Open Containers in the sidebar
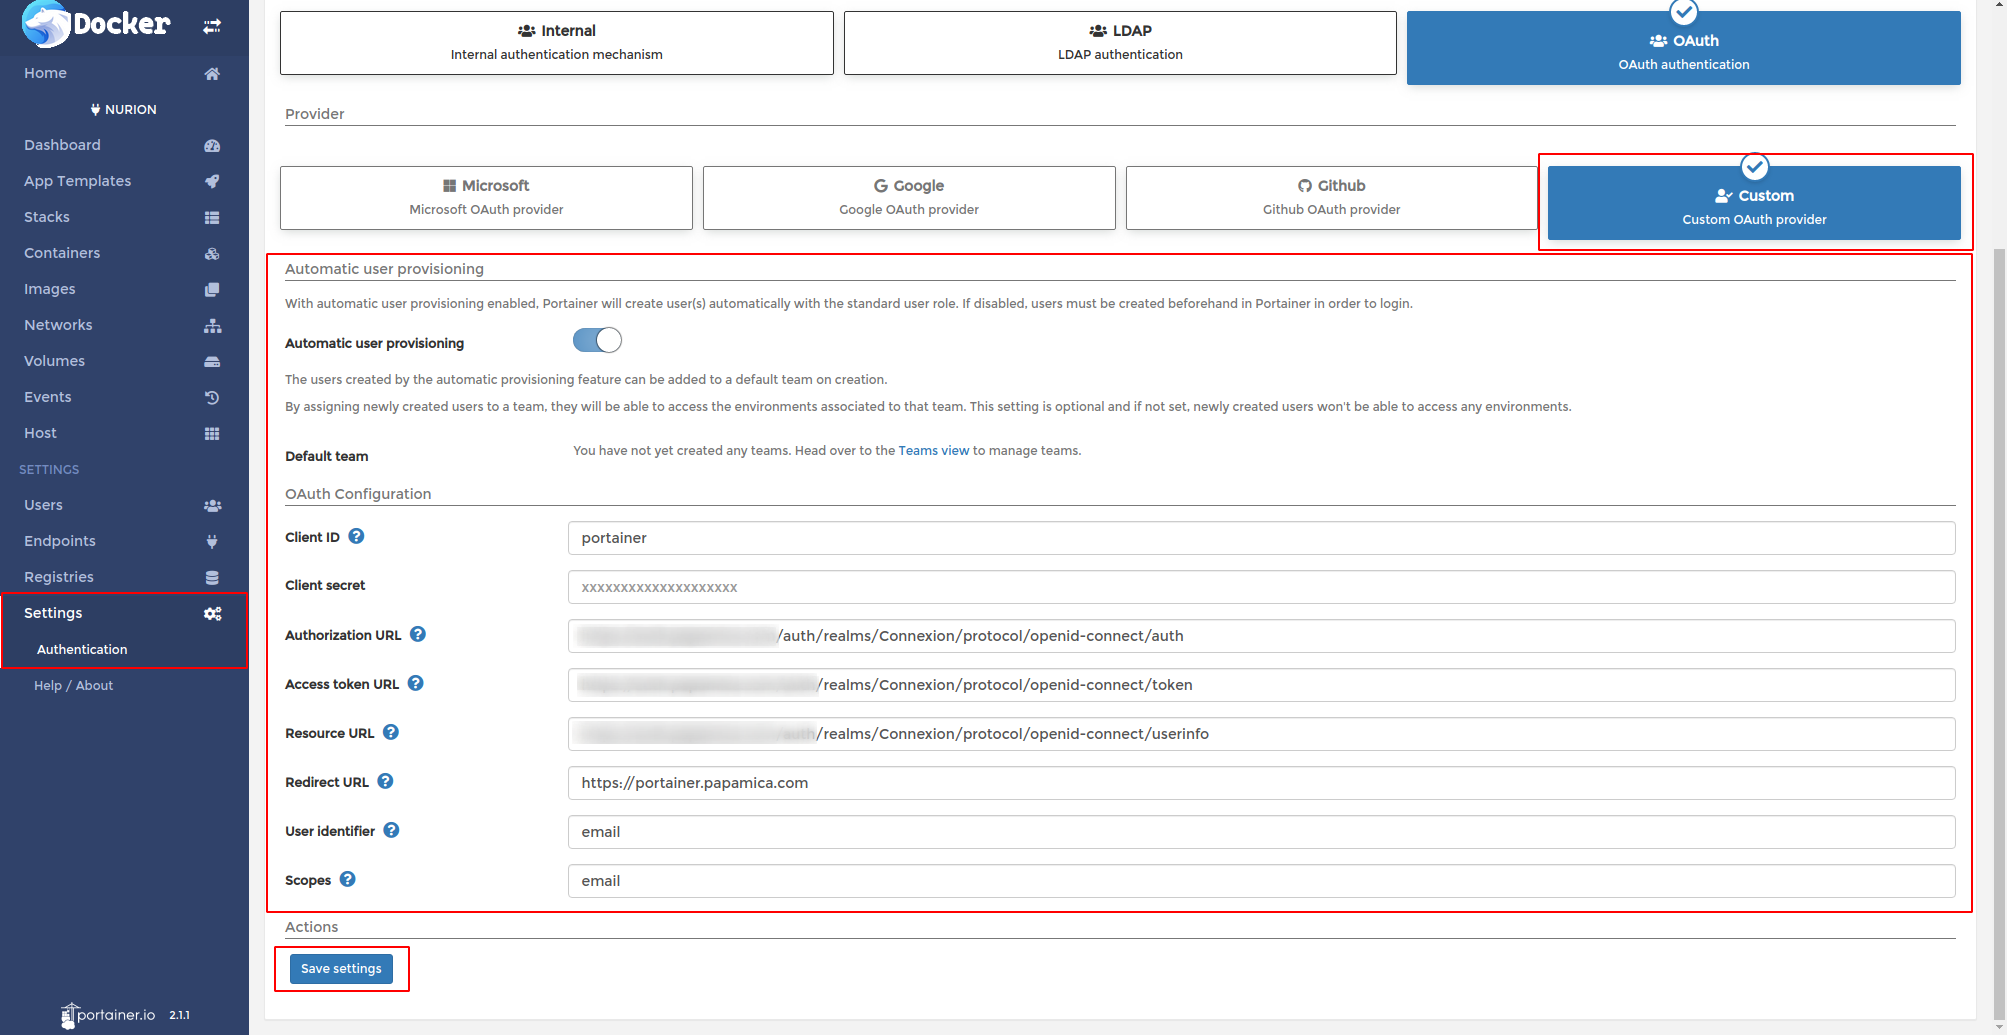 [62, 253]
